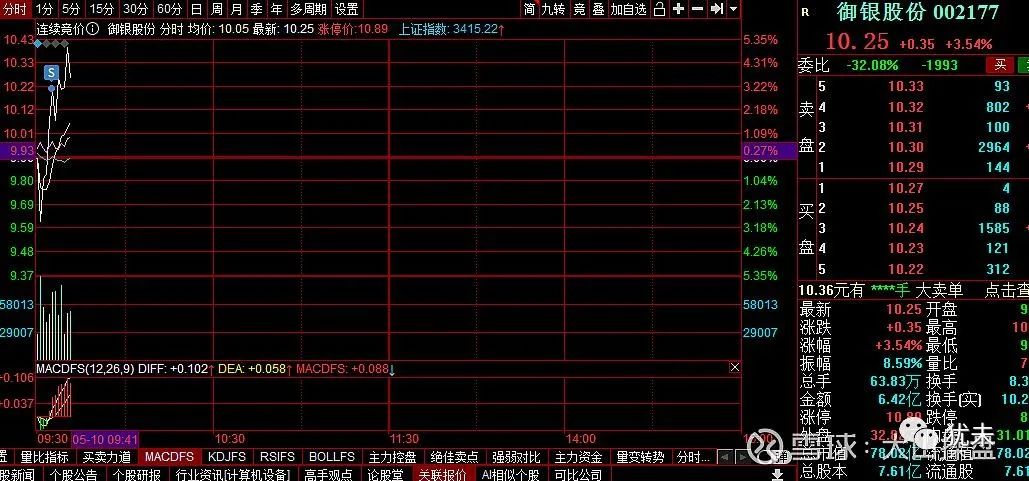
Task: Switch to 60分 chart period
Action: (x=169, y=9)
